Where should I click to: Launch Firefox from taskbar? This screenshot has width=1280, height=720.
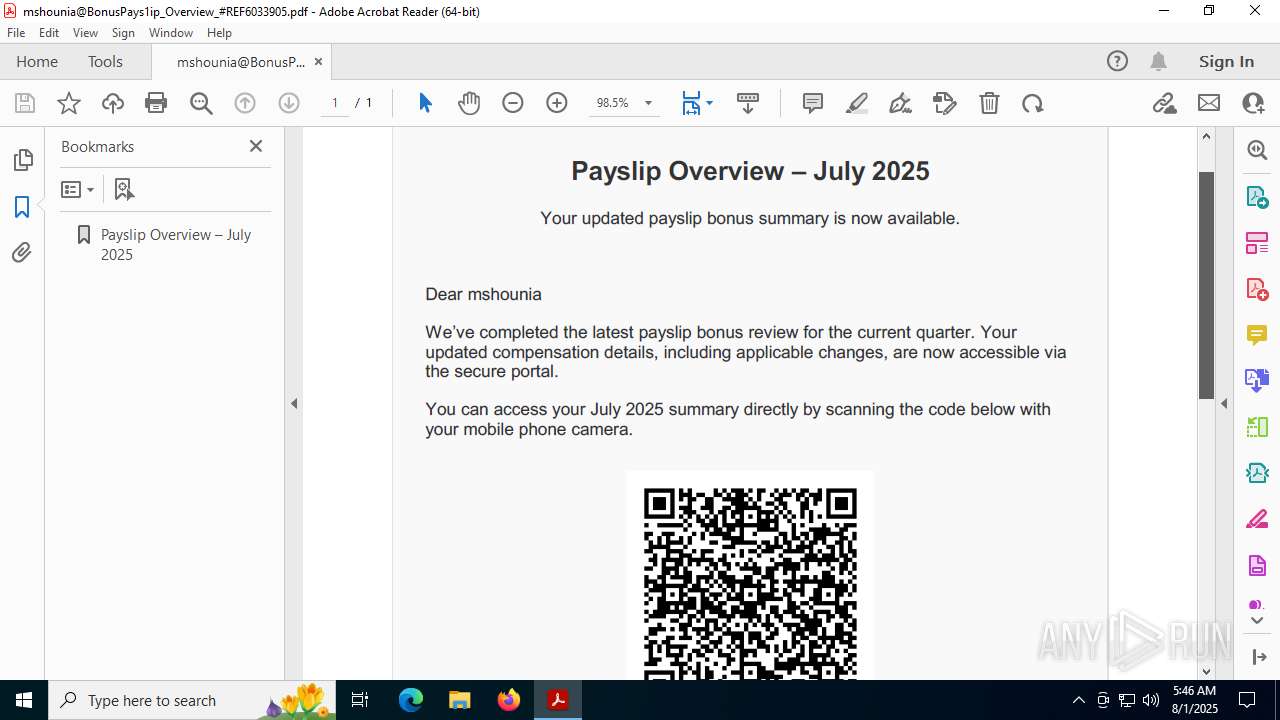coord(508,700)
